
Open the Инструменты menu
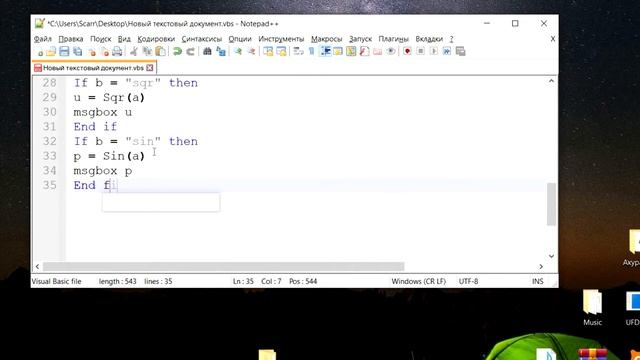pos(281,39)
